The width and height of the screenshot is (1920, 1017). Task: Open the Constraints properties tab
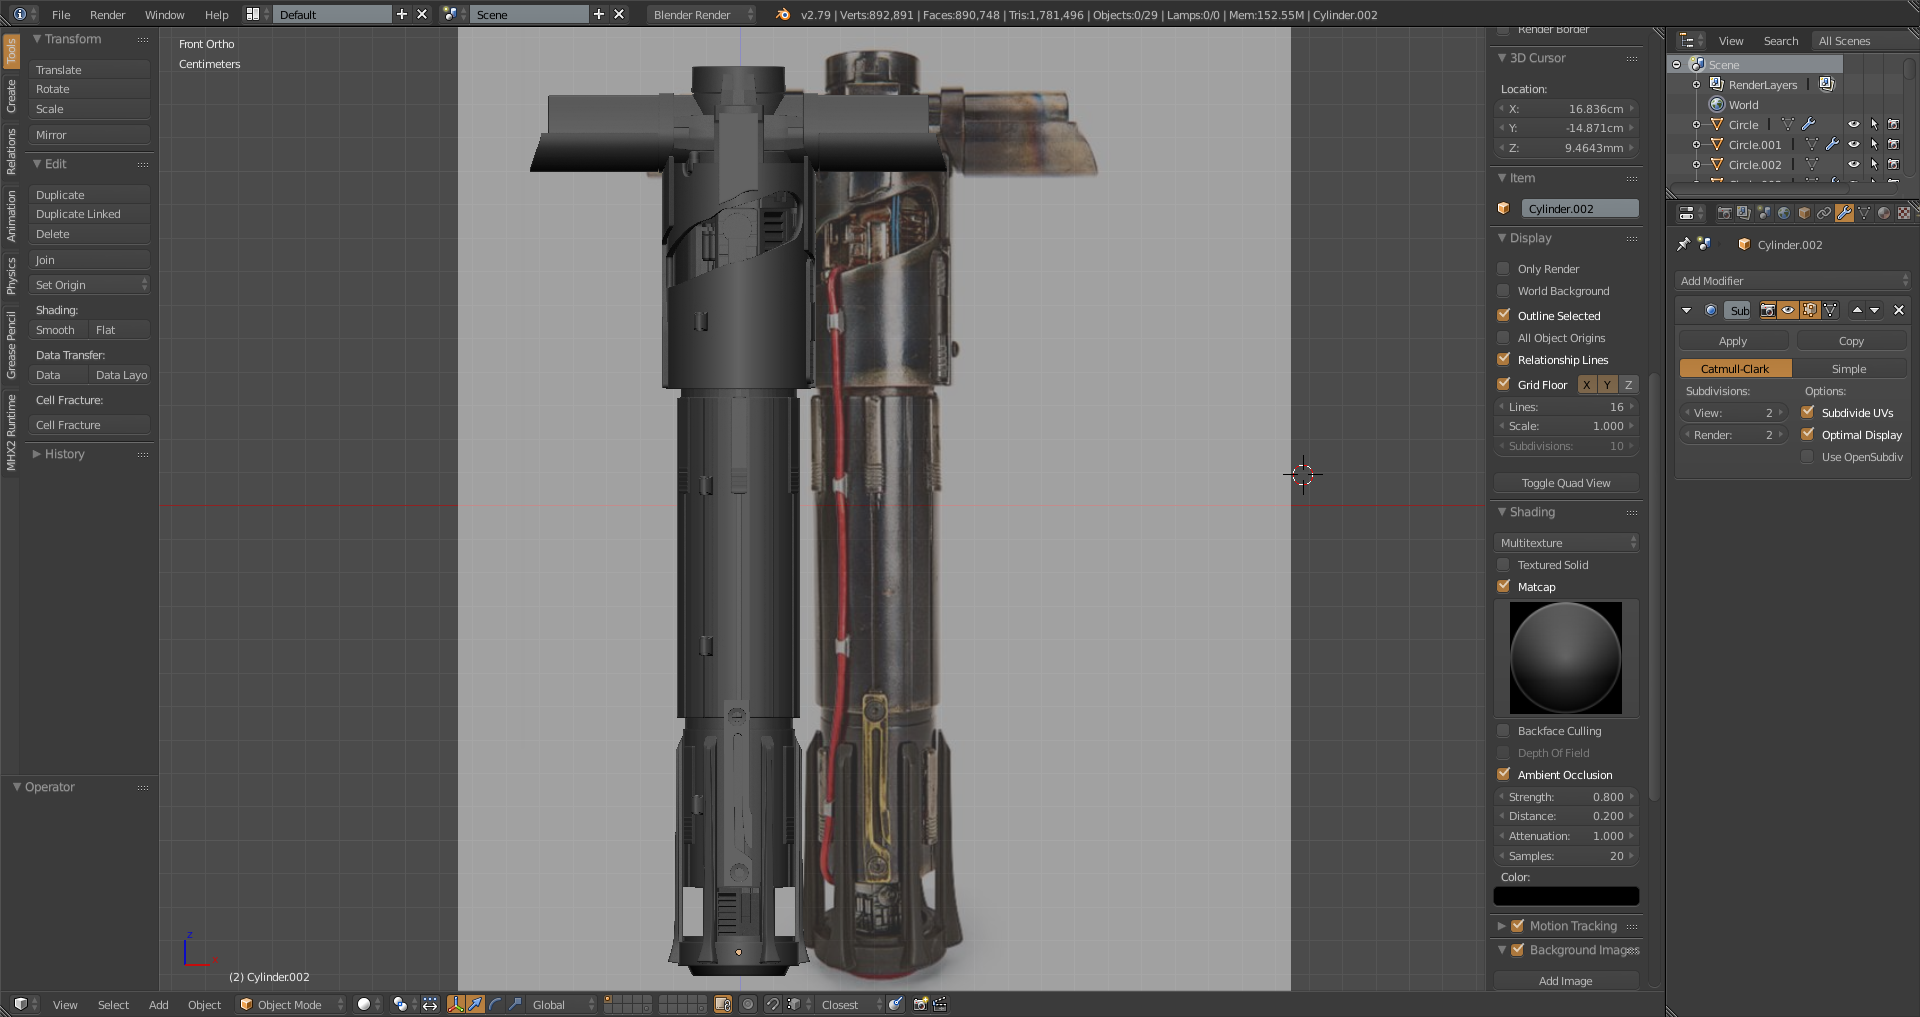(1824, 213)
